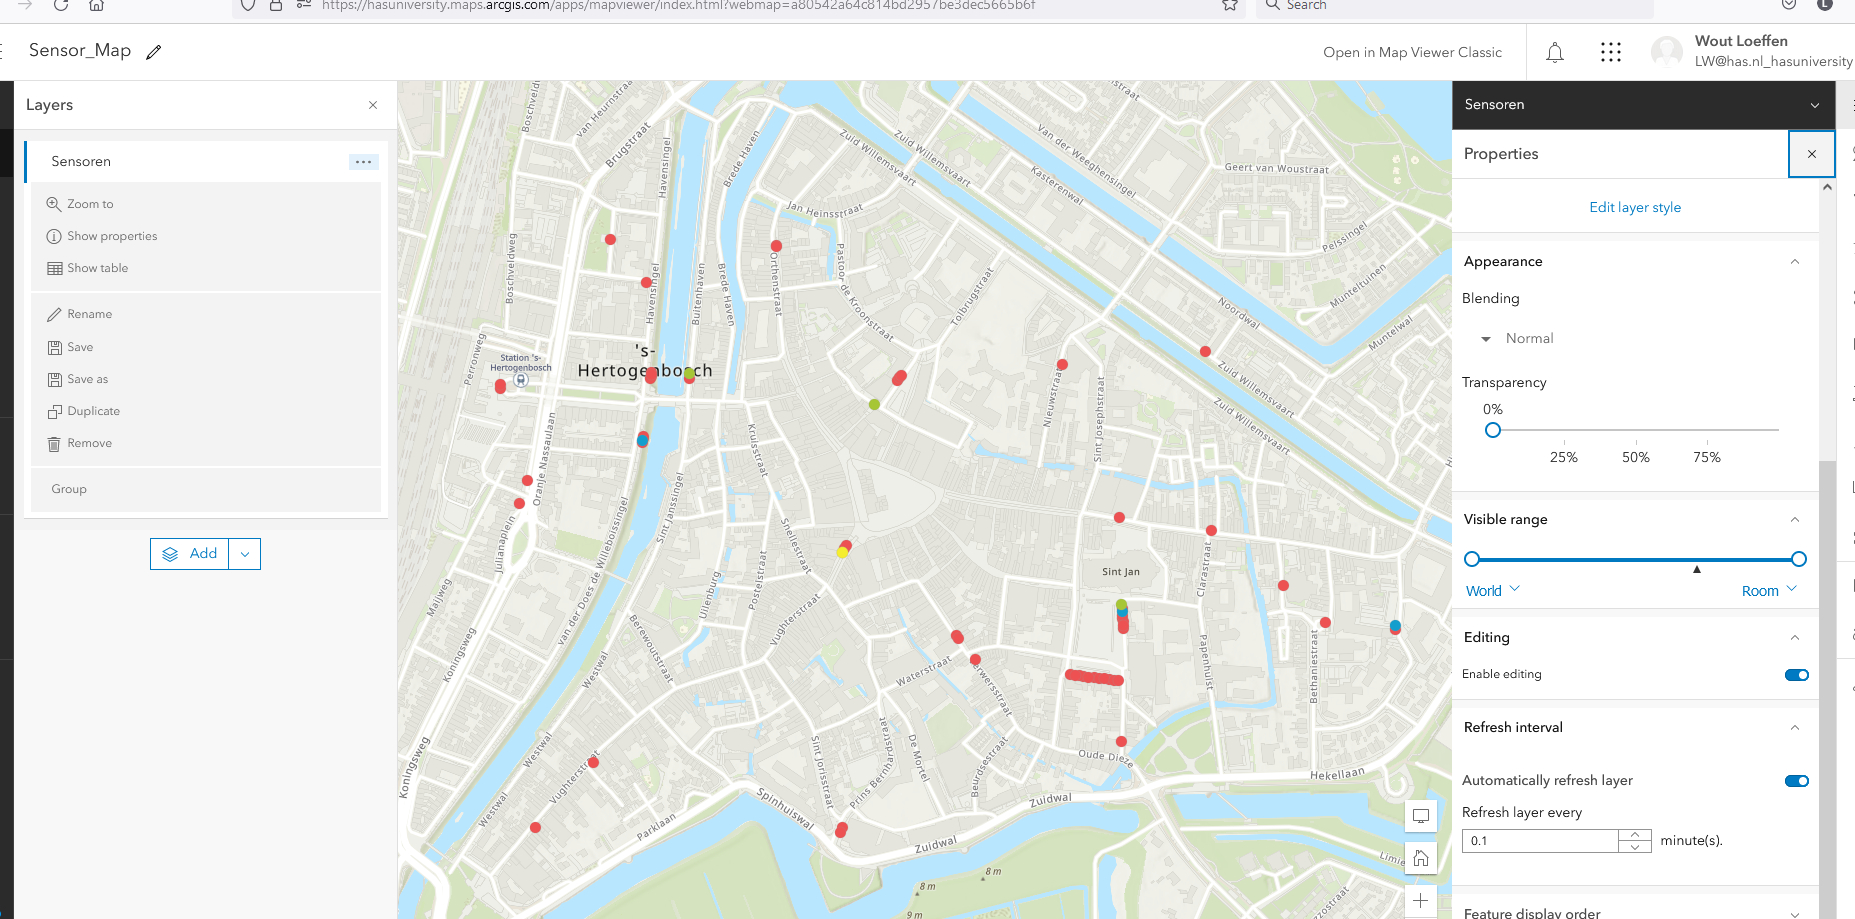Collapse the Refresh interval section

pyautogui.click(x=1795, y=727)
